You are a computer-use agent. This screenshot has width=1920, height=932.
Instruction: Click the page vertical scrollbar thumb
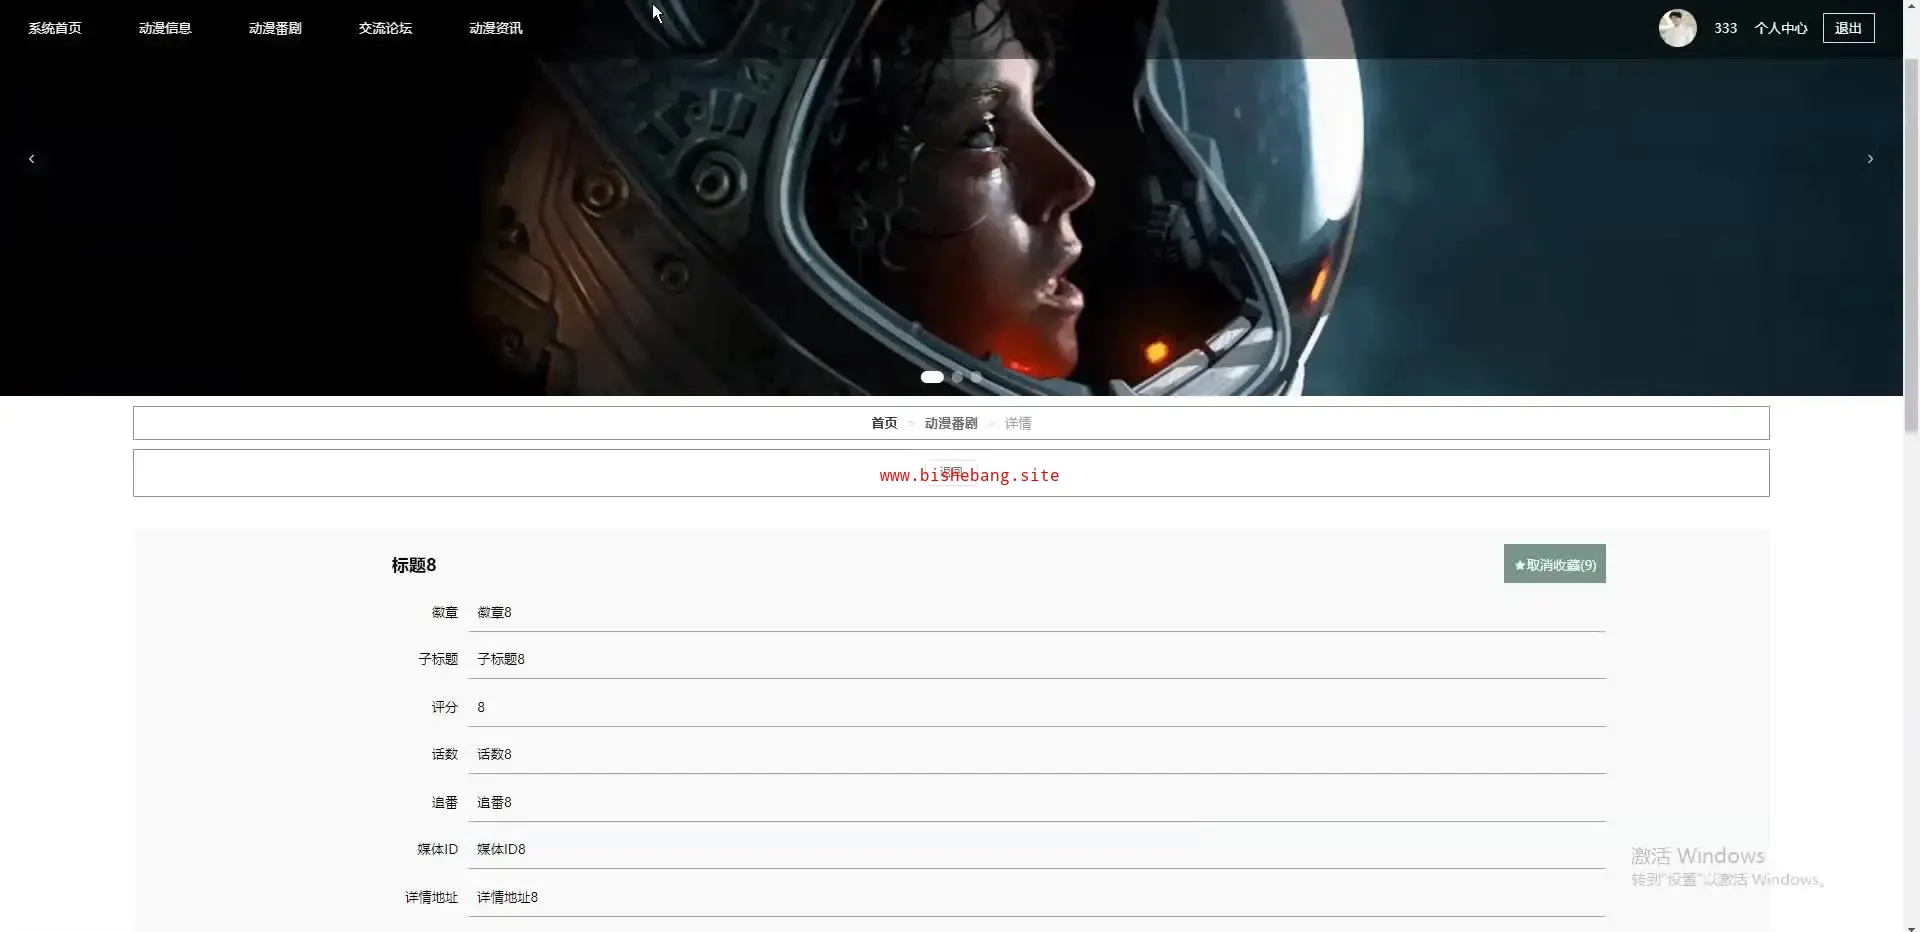click(1911, 245)
